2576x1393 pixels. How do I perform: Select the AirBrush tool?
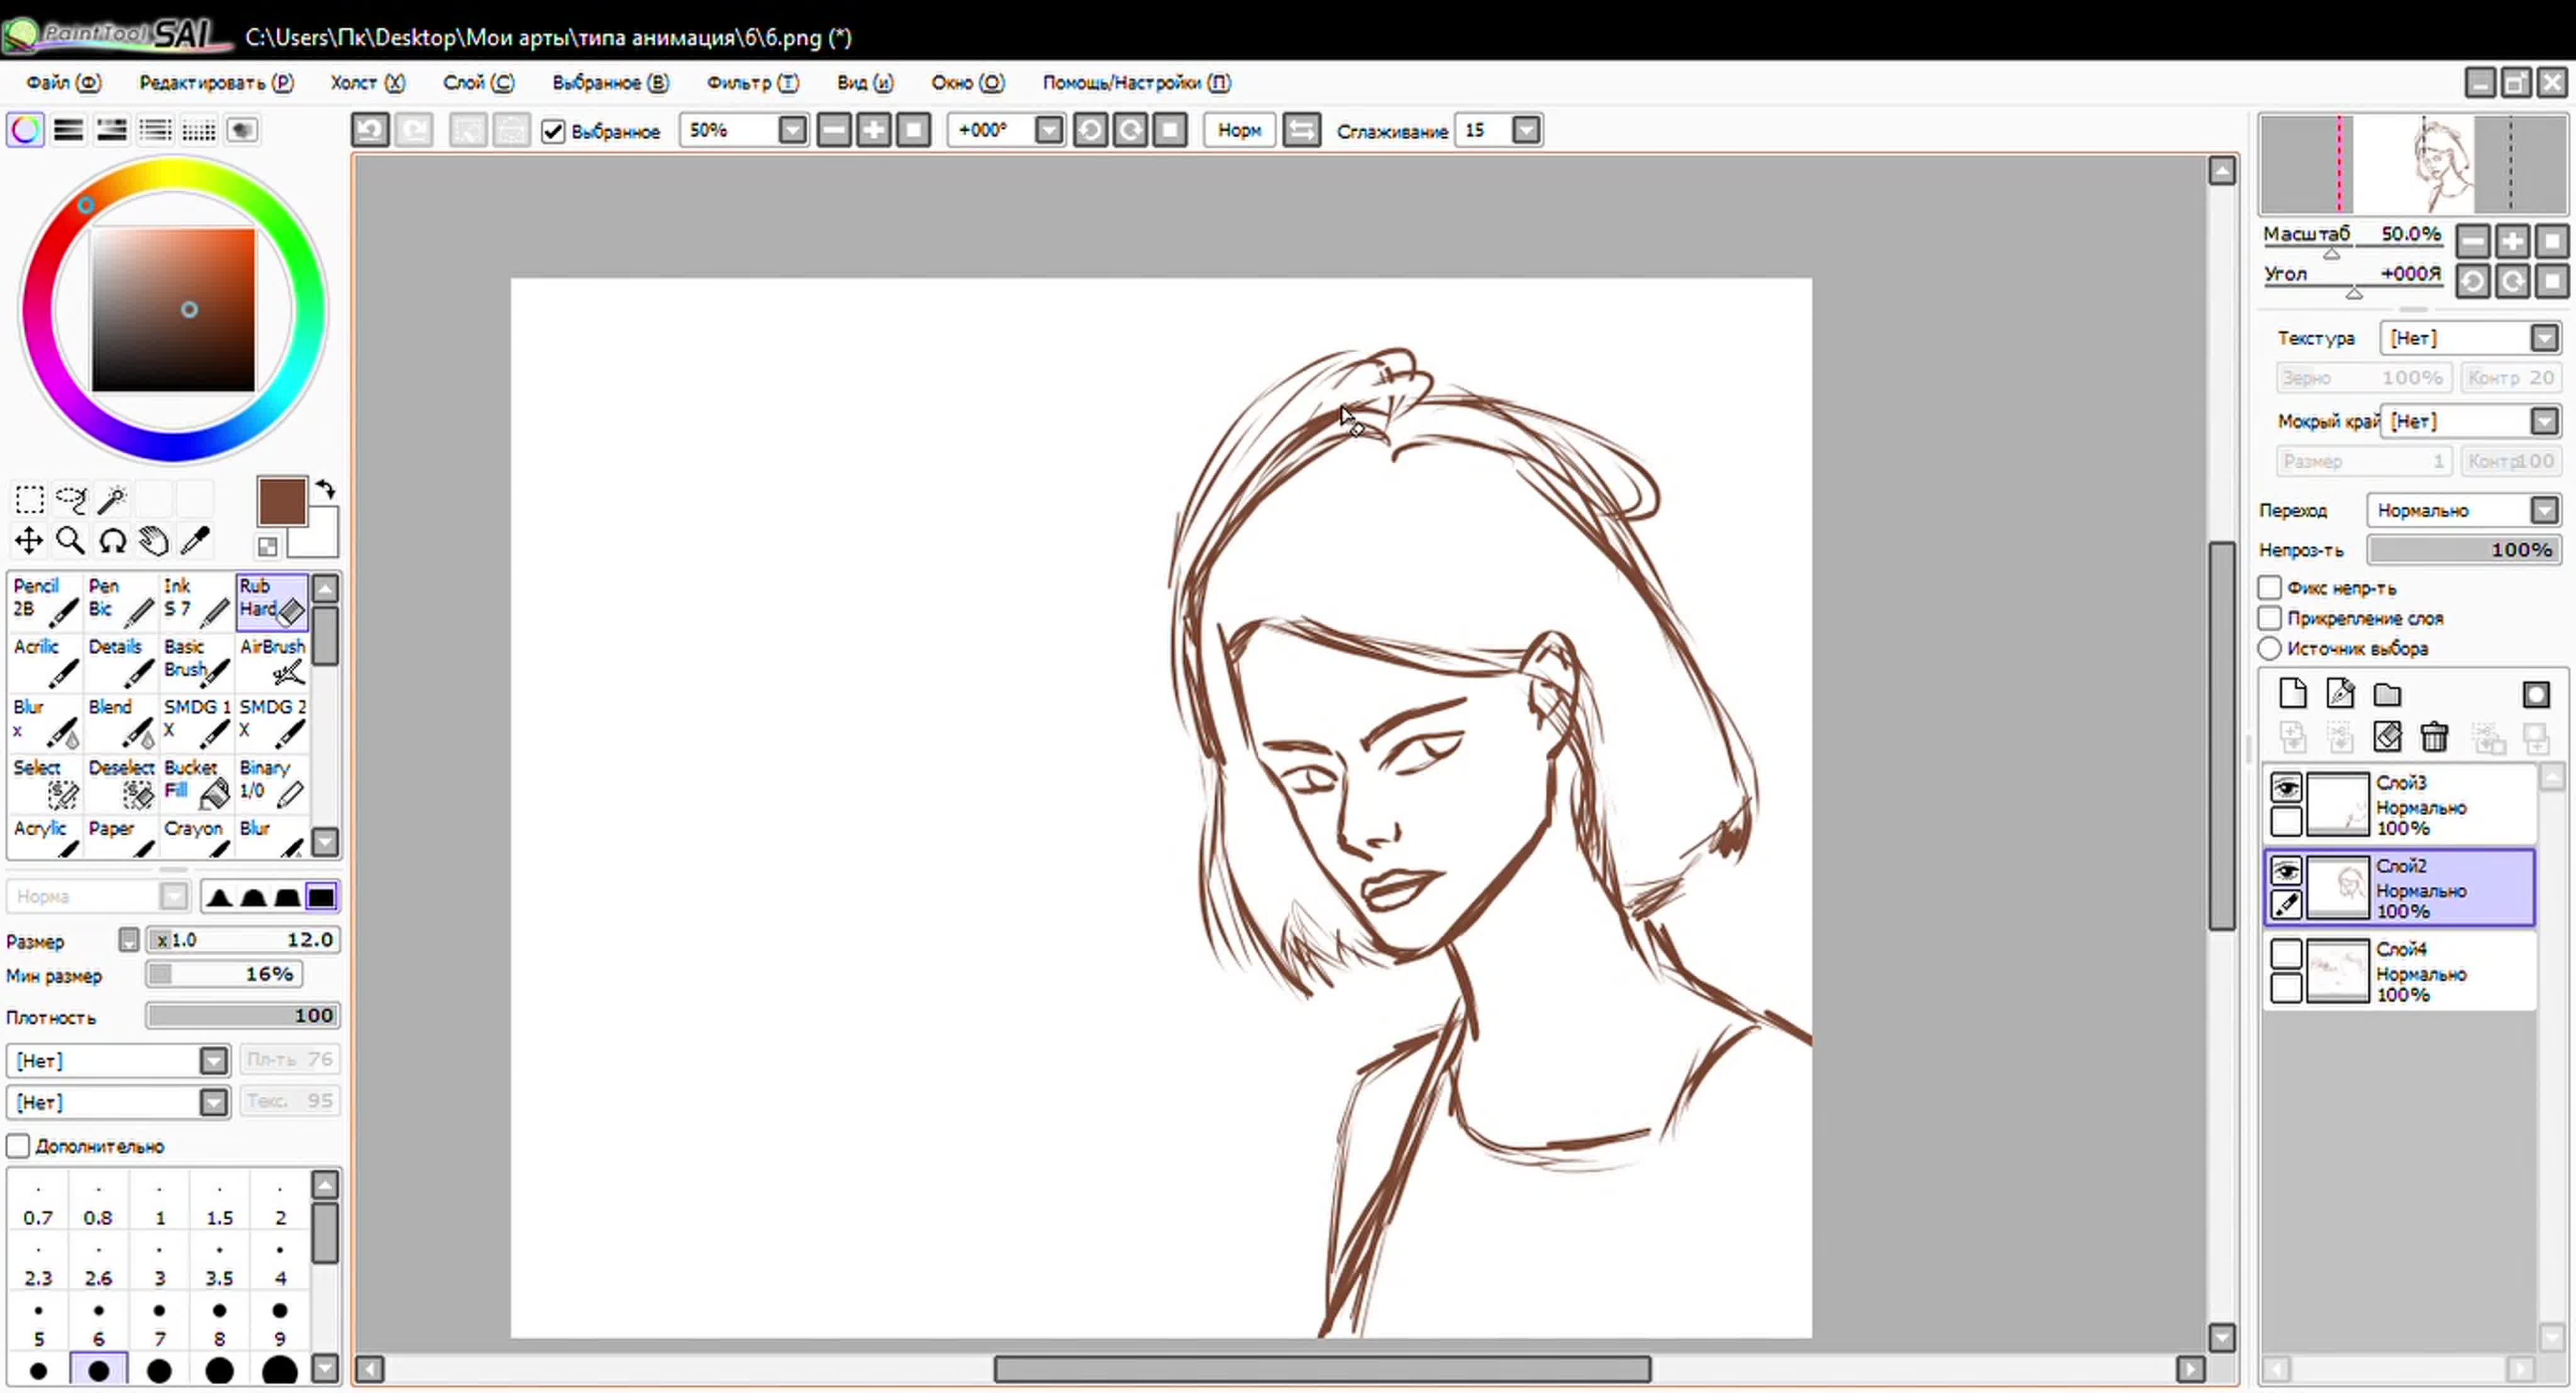272,660
